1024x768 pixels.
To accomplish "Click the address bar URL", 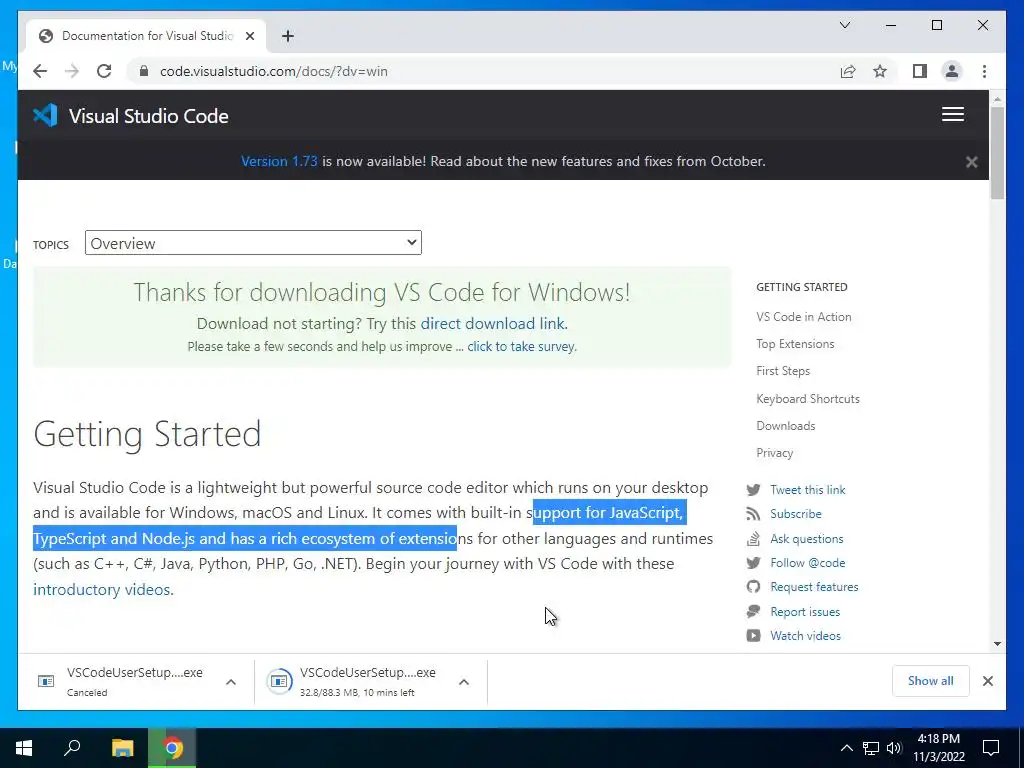I will [x=274, y=71].
